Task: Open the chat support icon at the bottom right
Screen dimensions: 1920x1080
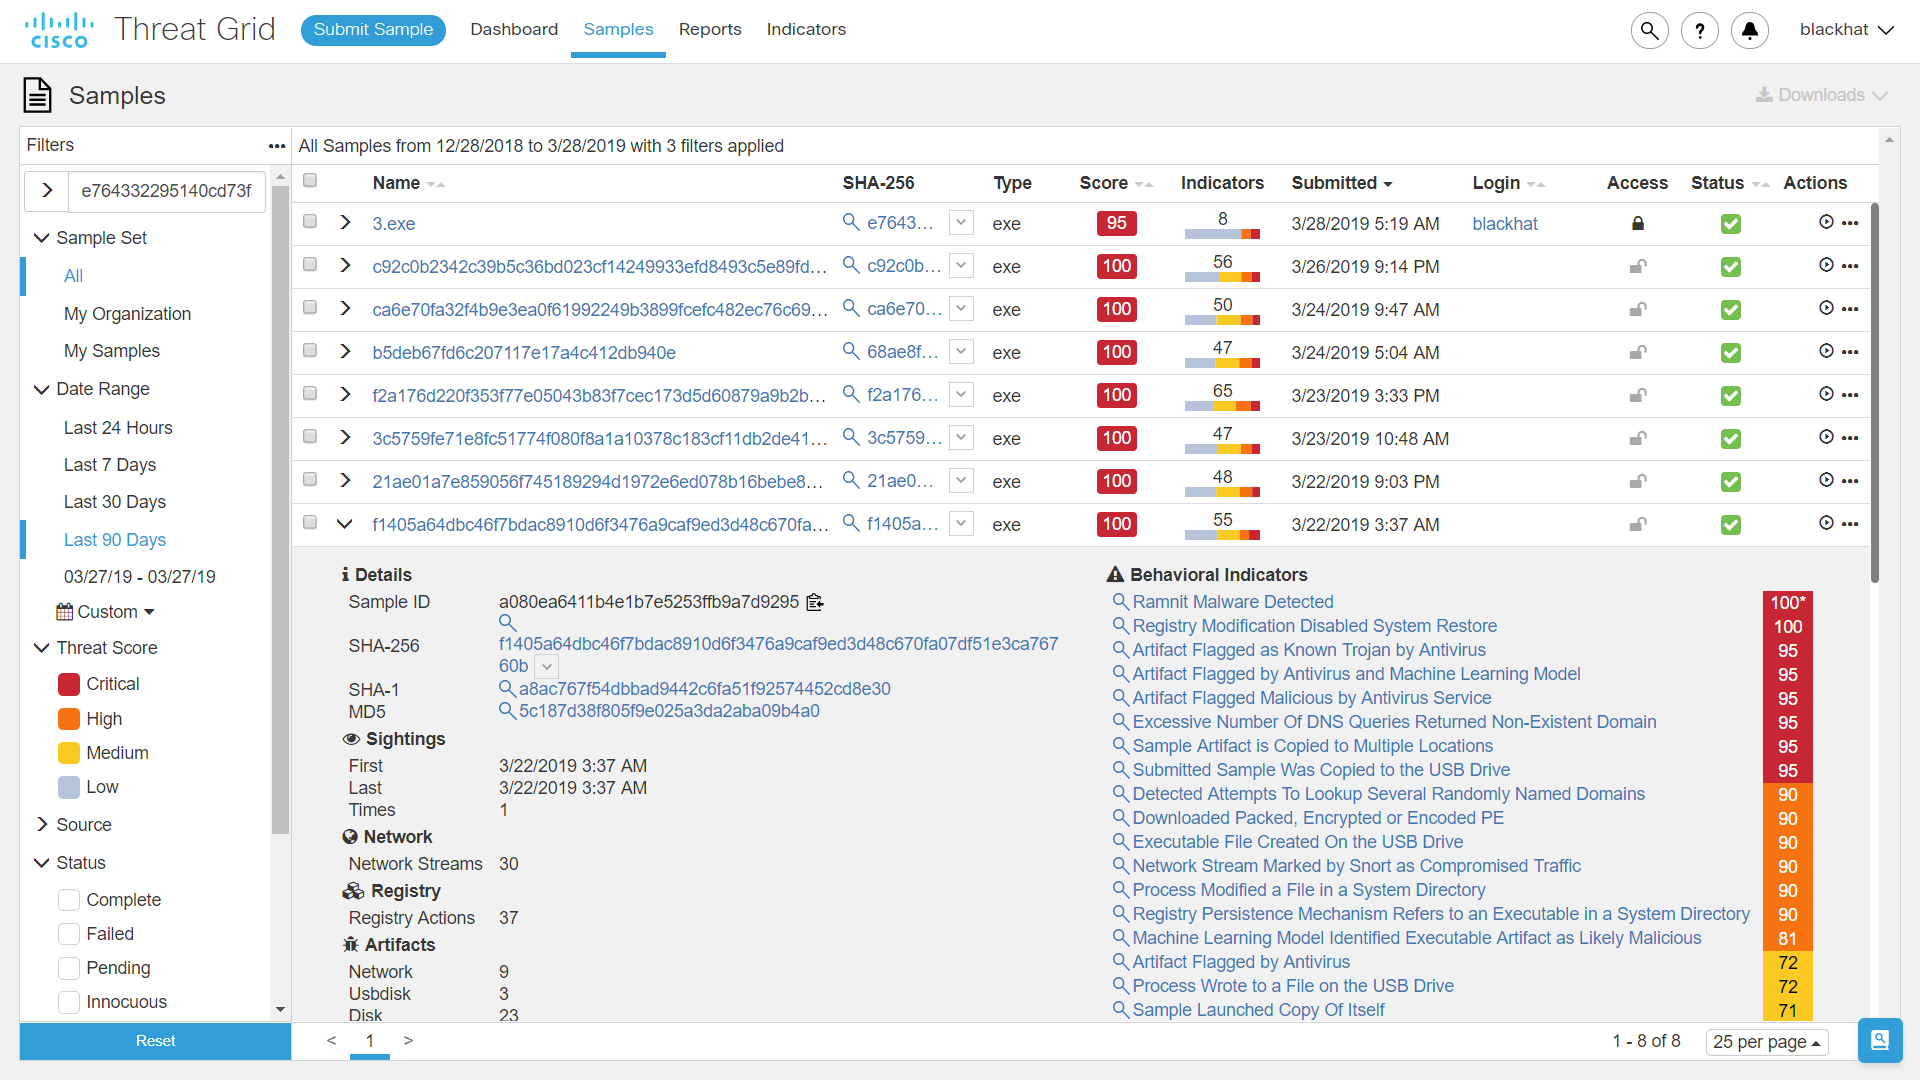Action: [x=1879, y=1040]
